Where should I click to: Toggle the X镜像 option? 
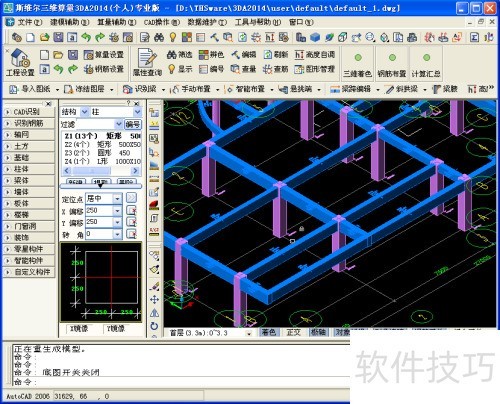79,329
